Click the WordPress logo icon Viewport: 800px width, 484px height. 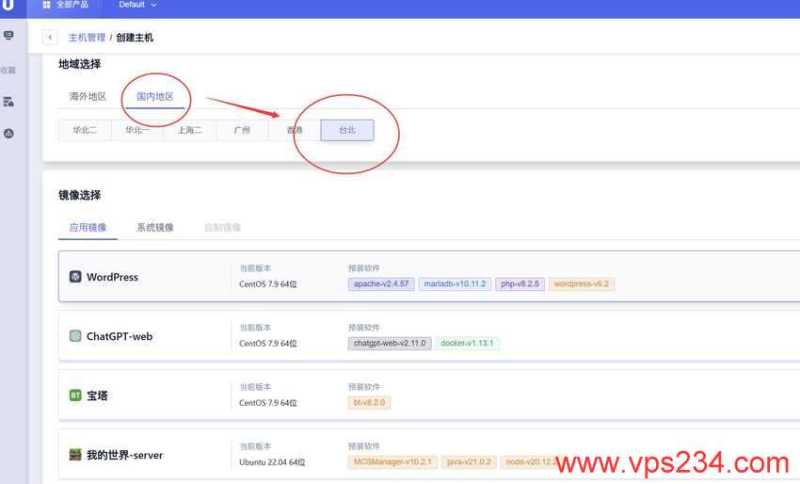tap(75, 277)
